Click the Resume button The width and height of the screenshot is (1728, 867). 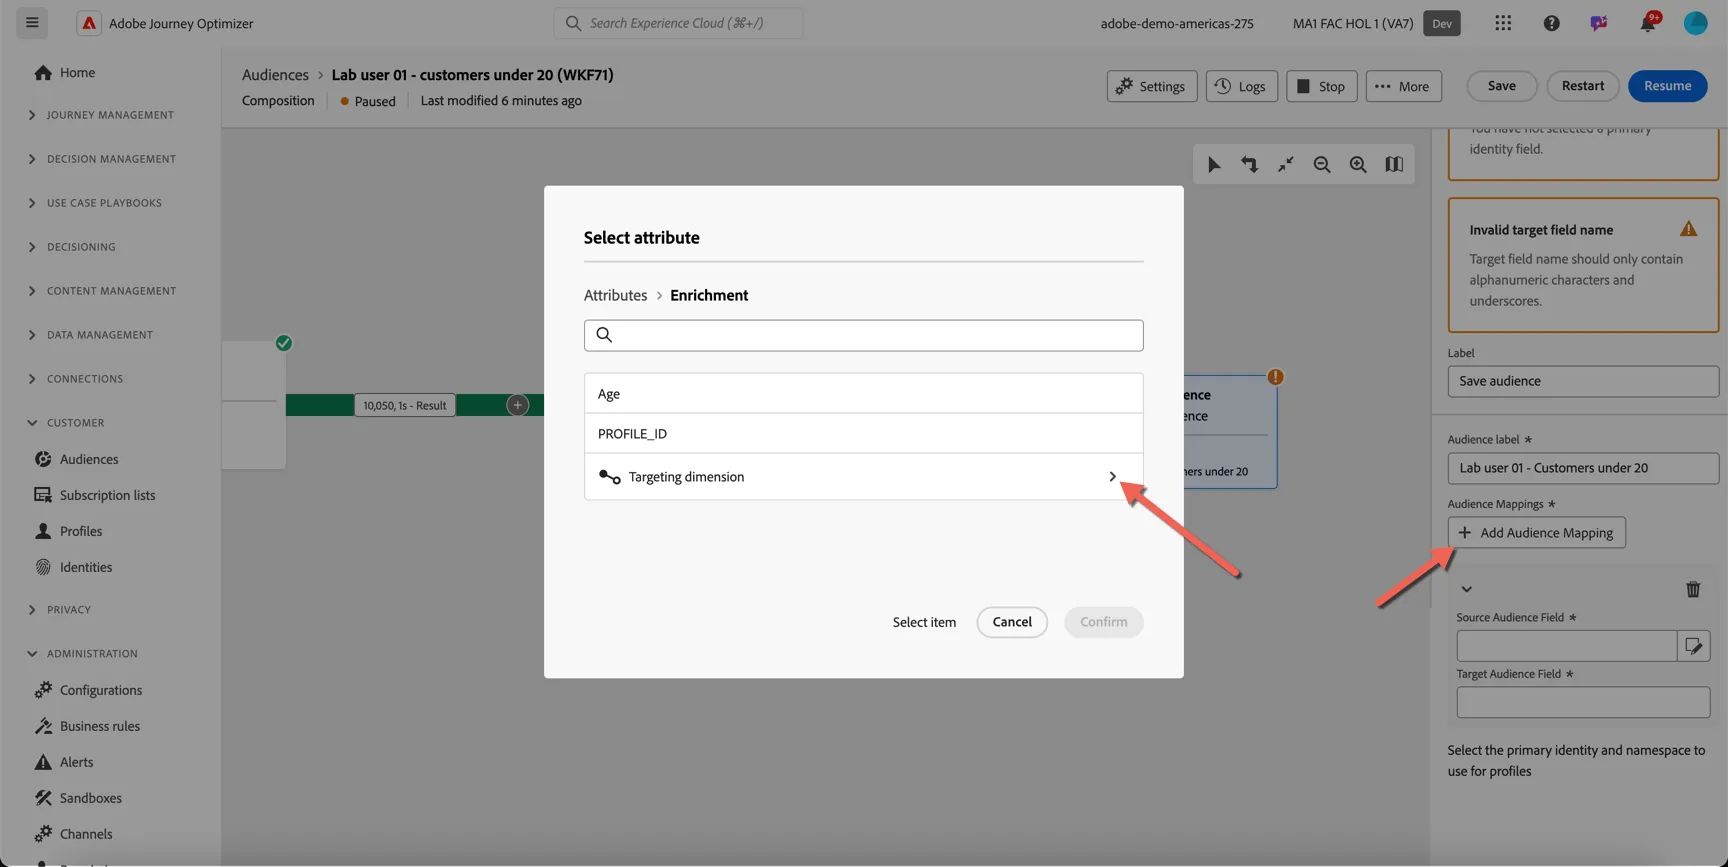coord(1667,86)
